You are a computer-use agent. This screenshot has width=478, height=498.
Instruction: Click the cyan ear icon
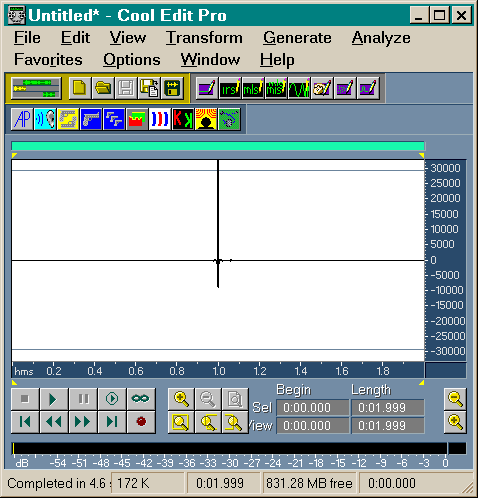click(x=45, y=119)
